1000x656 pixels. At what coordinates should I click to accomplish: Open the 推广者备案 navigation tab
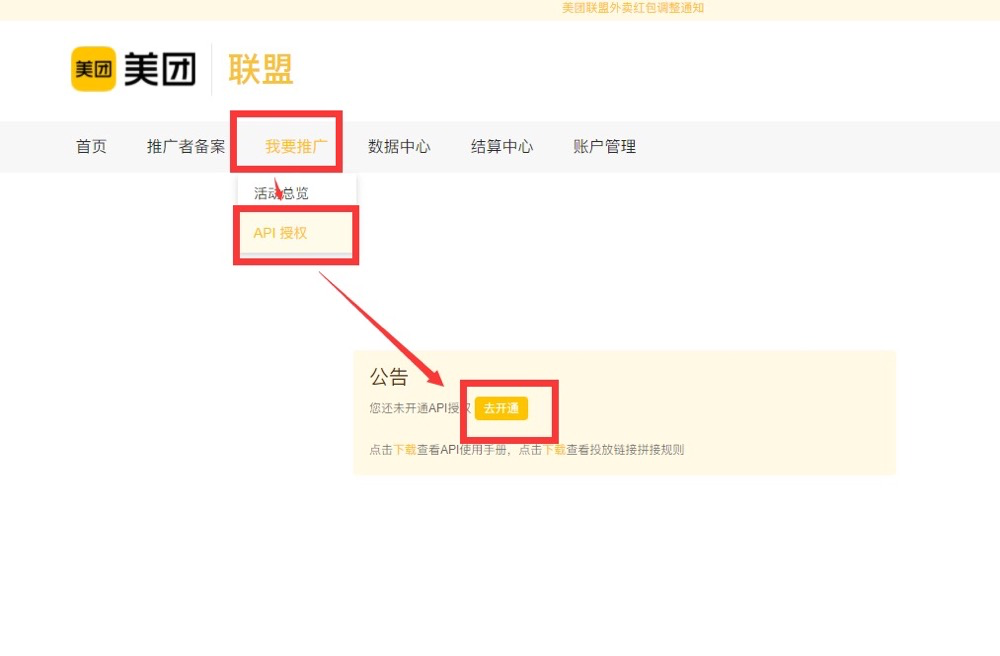pyautogui.click(x=186, y=147)
